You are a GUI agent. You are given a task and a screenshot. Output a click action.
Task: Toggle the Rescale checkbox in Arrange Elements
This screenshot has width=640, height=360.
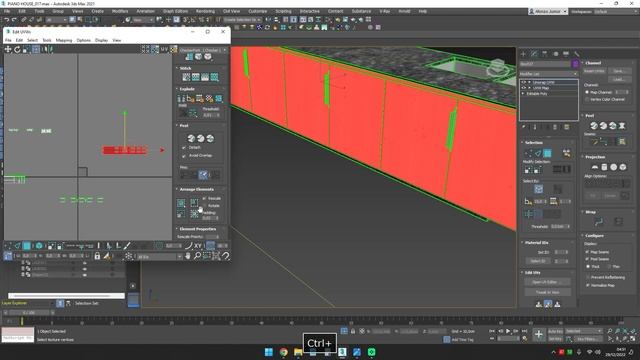point(204,198)
